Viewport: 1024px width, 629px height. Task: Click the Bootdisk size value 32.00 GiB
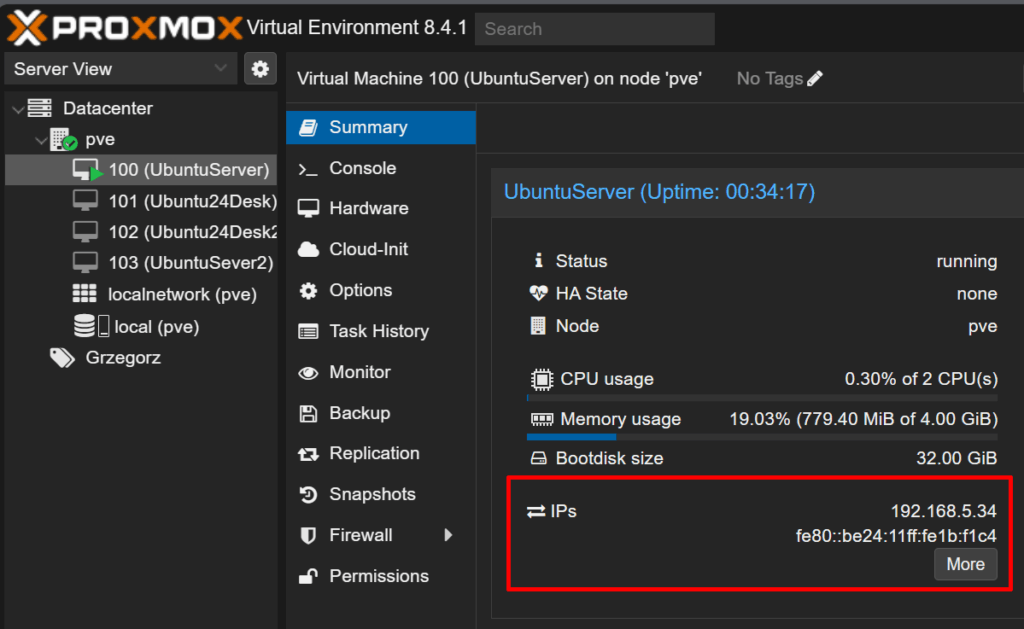957,459
